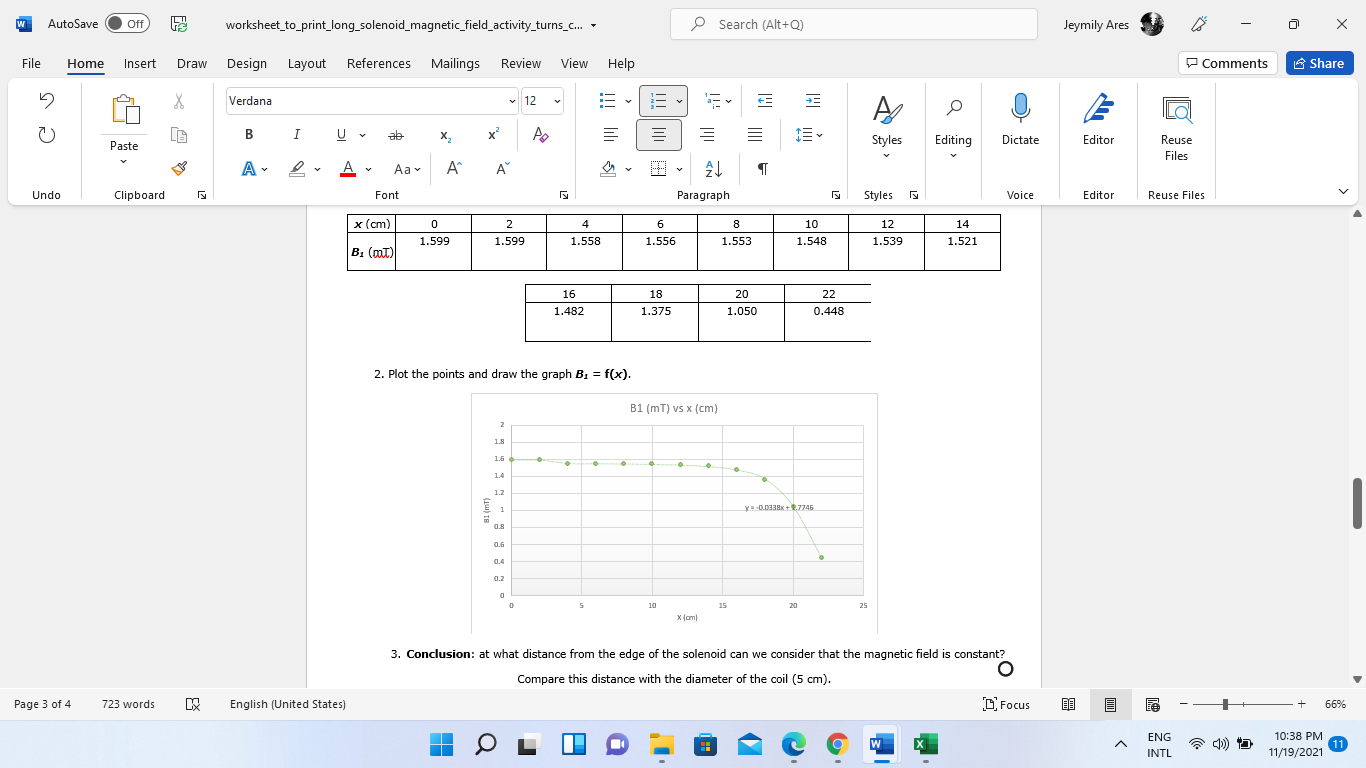Switch to Read Mode view
This screenshot has width=1366, height=768.
1068,704
